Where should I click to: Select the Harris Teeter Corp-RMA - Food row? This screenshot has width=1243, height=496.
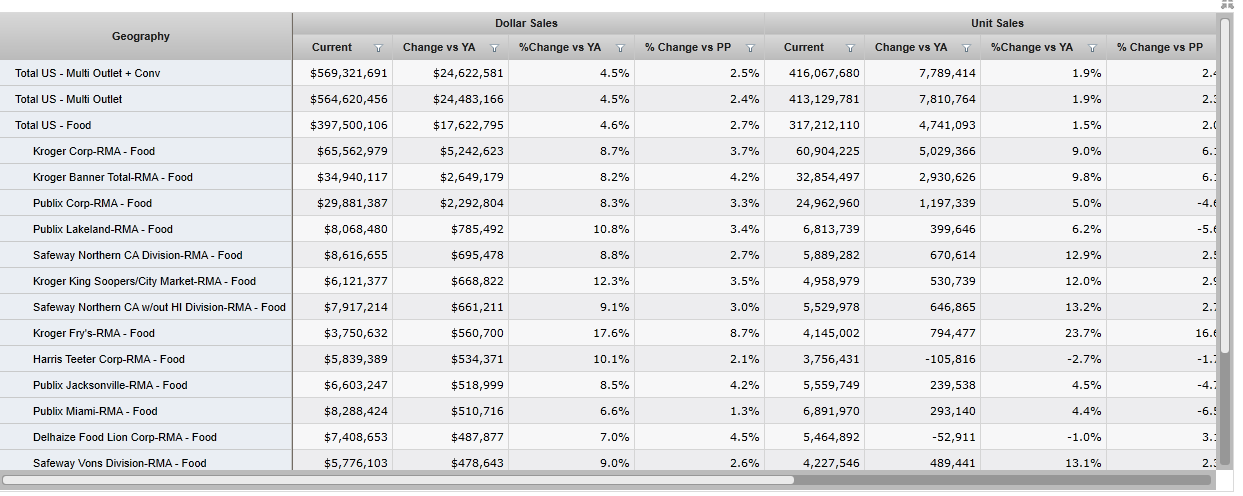(x=109, y=359)
